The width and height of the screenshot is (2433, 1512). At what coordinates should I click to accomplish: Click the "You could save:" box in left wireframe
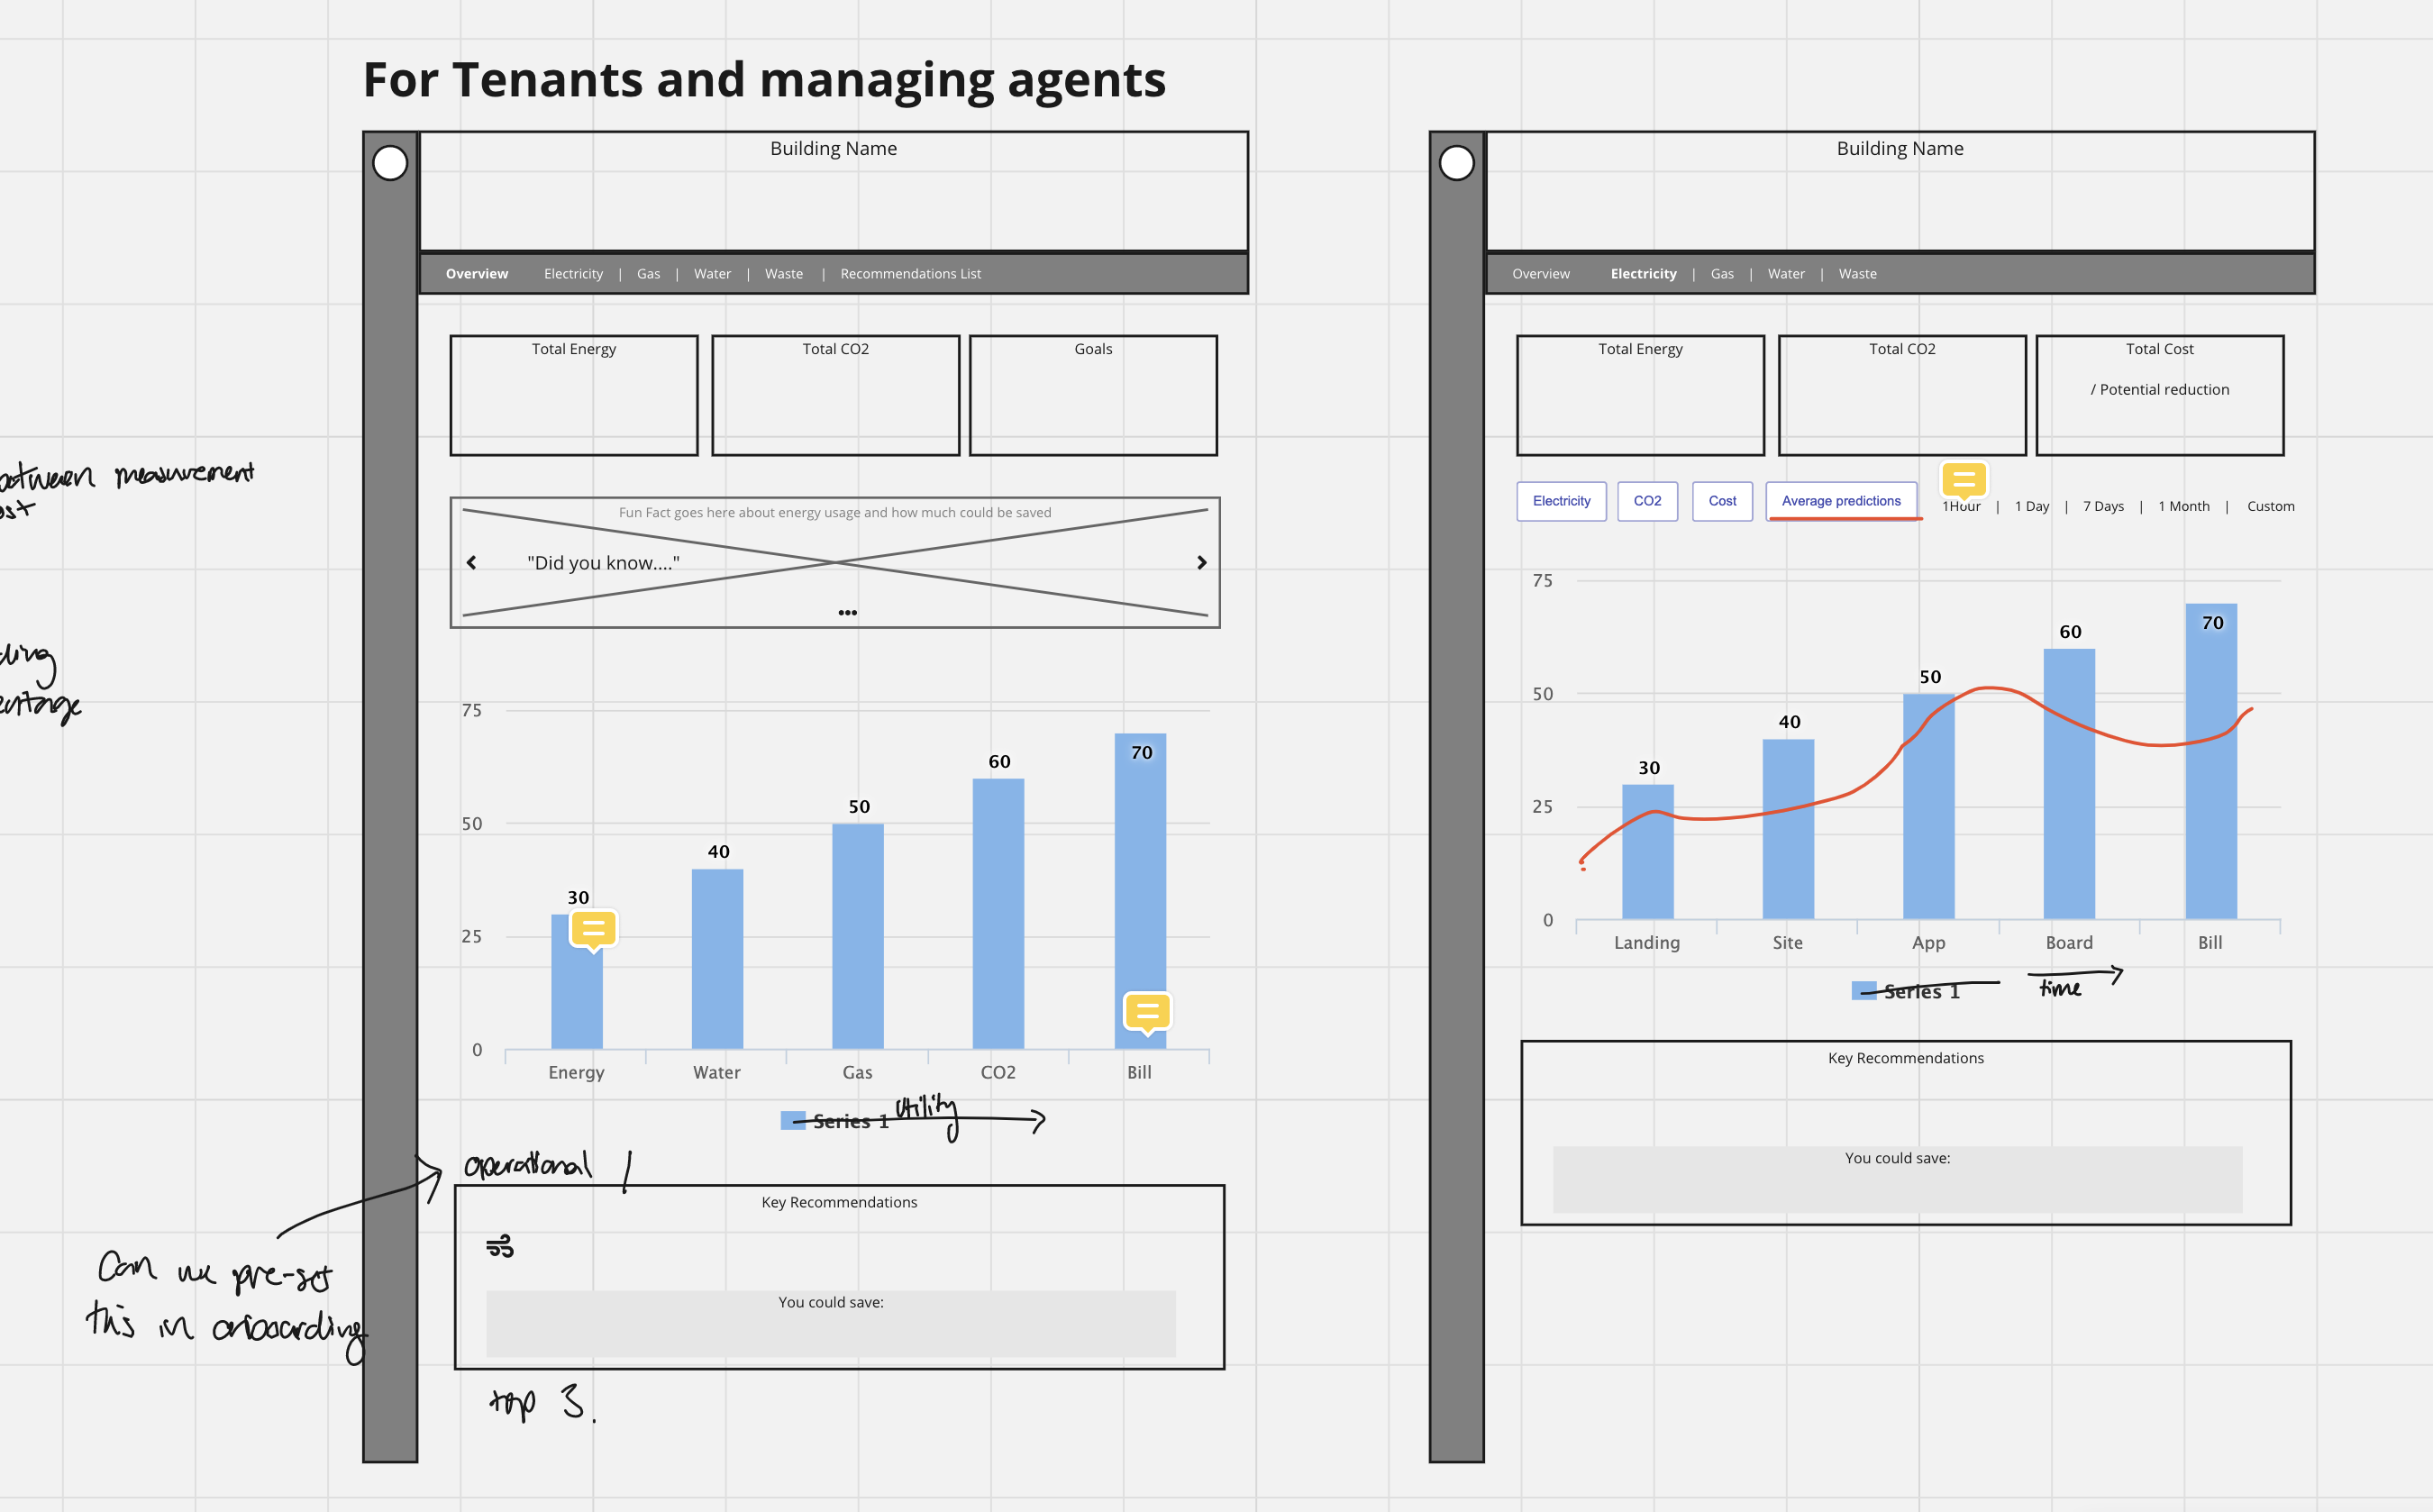(831, 1323)
